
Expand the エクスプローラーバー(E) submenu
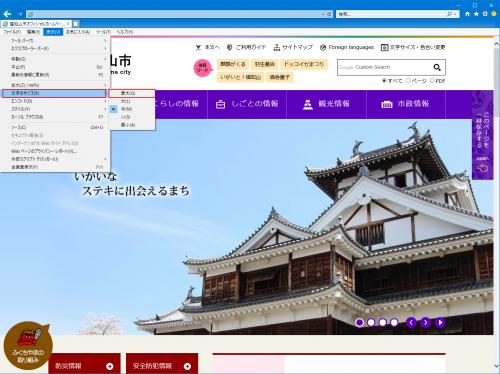point(54,49)
